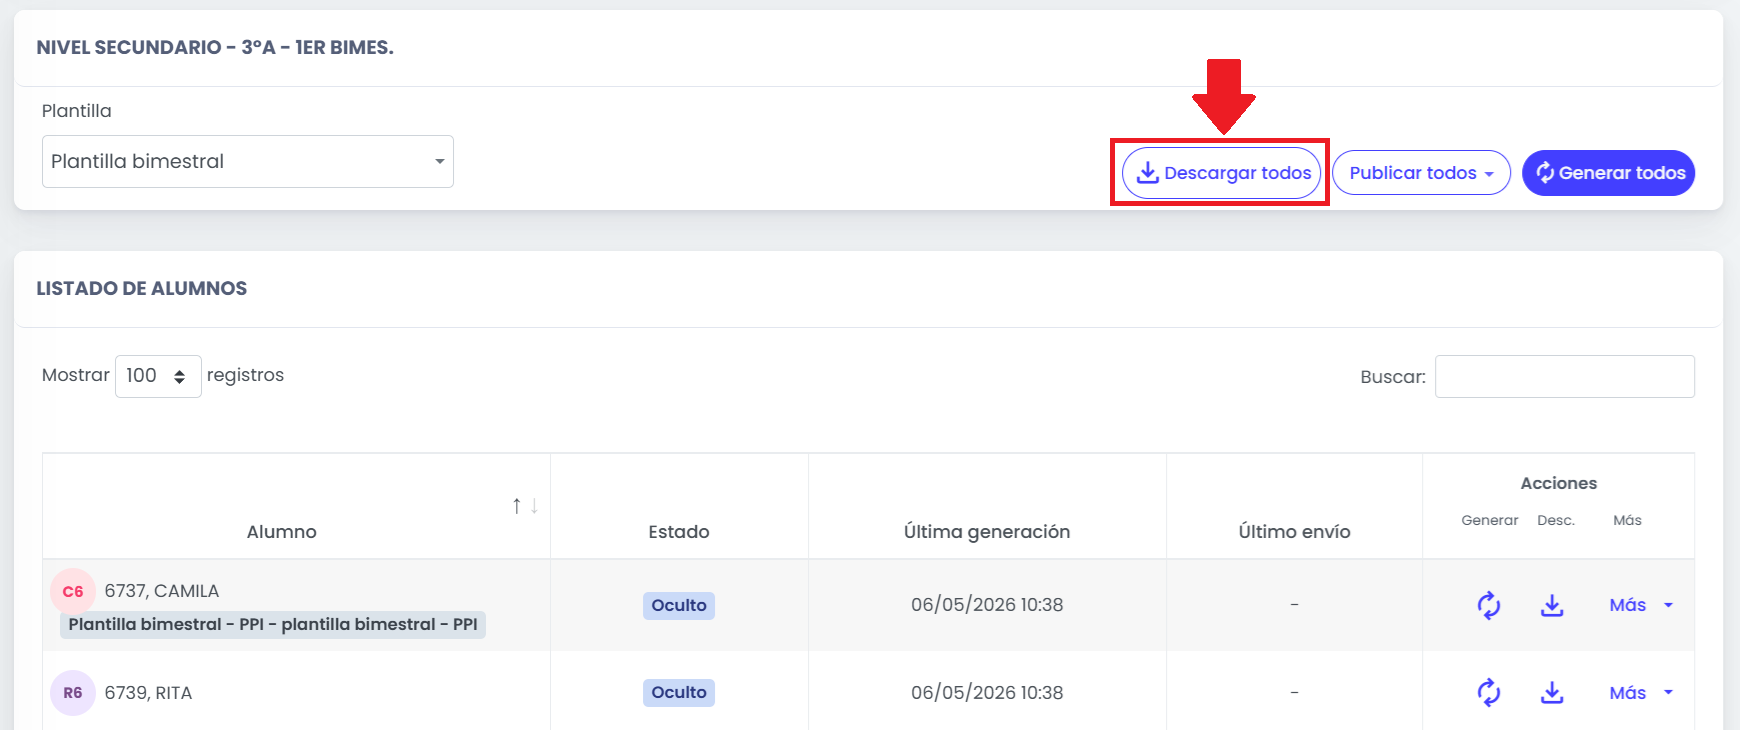Sort the table by Alumno column
Viewport: 1740px width, 730px height.
click(x=296, y=506)
